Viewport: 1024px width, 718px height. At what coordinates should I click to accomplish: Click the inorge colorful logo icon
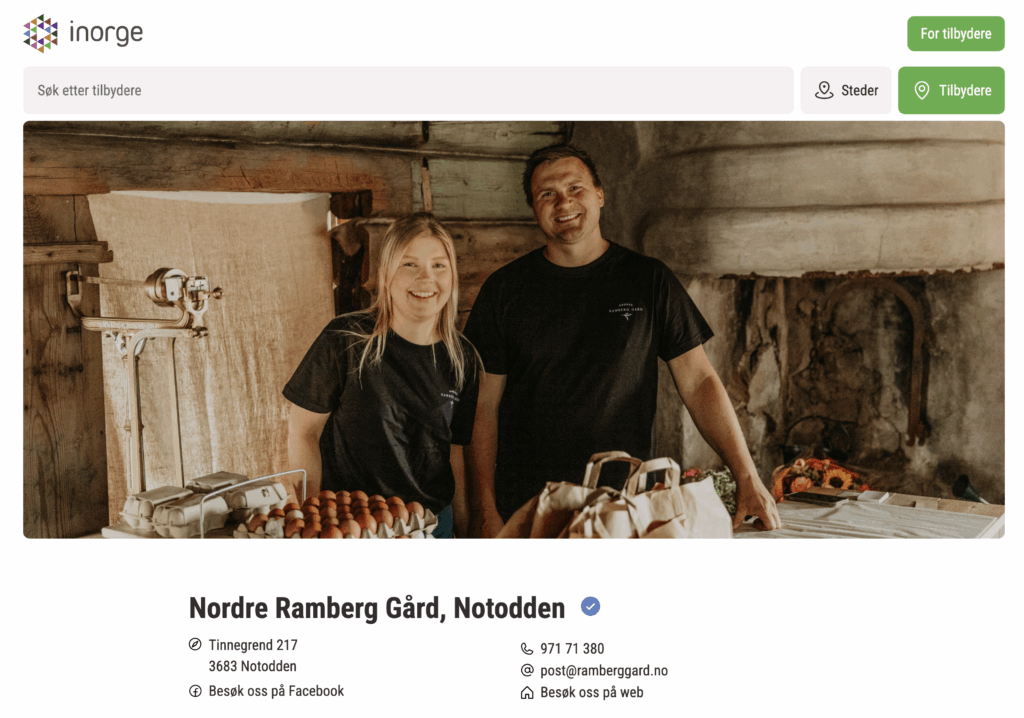[40, 33]
